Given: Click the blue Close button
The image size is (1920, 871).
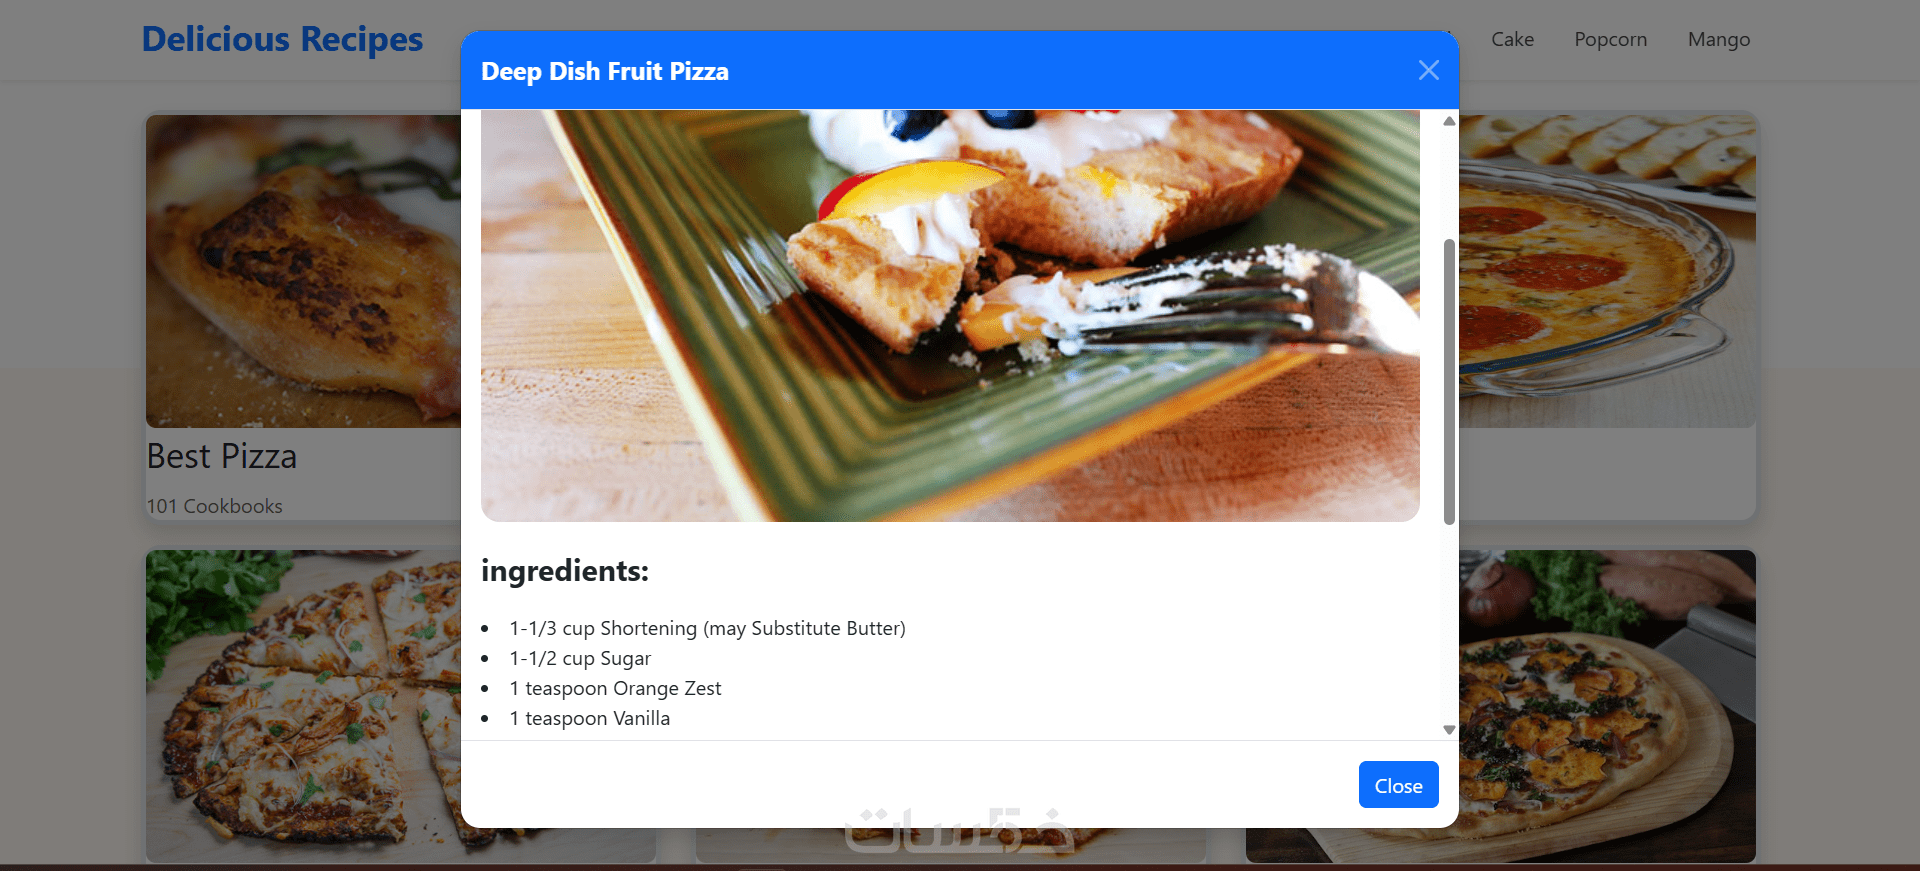Looking at the screenshot, I should point(1398,785).
